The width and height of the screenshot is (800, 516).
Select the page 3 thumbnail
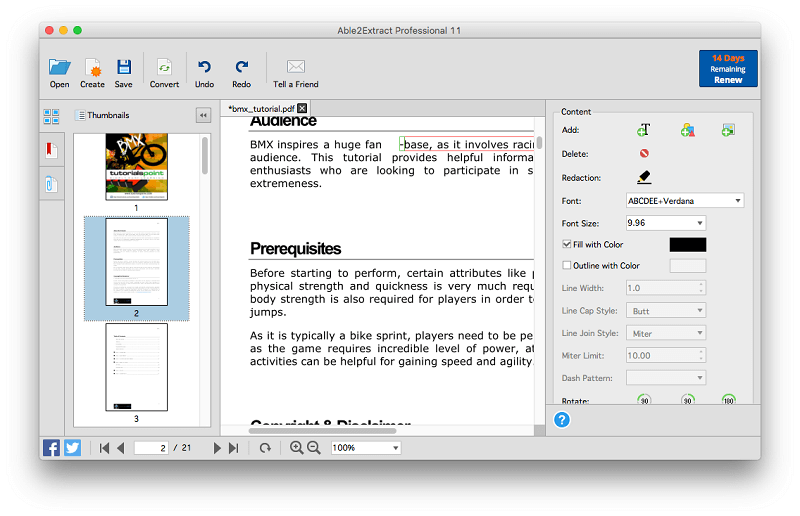(x=136, y=367)
